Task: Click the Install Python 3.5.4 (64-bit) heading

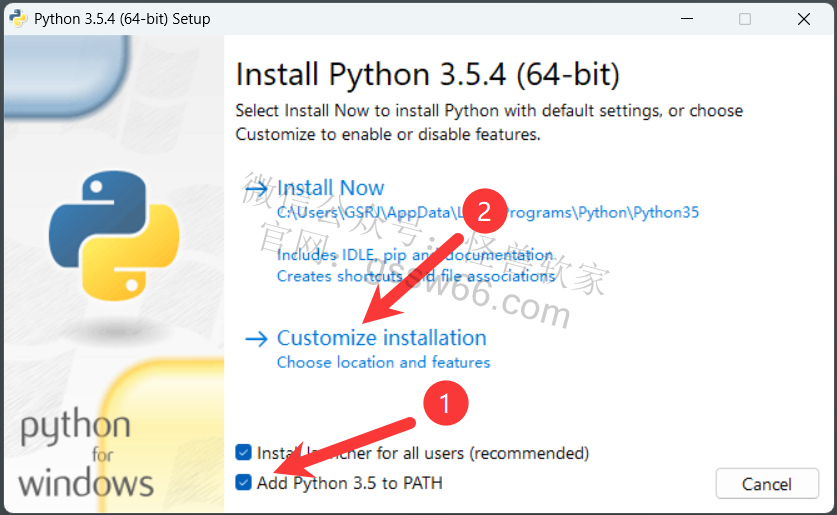Action: click(428, 74)
